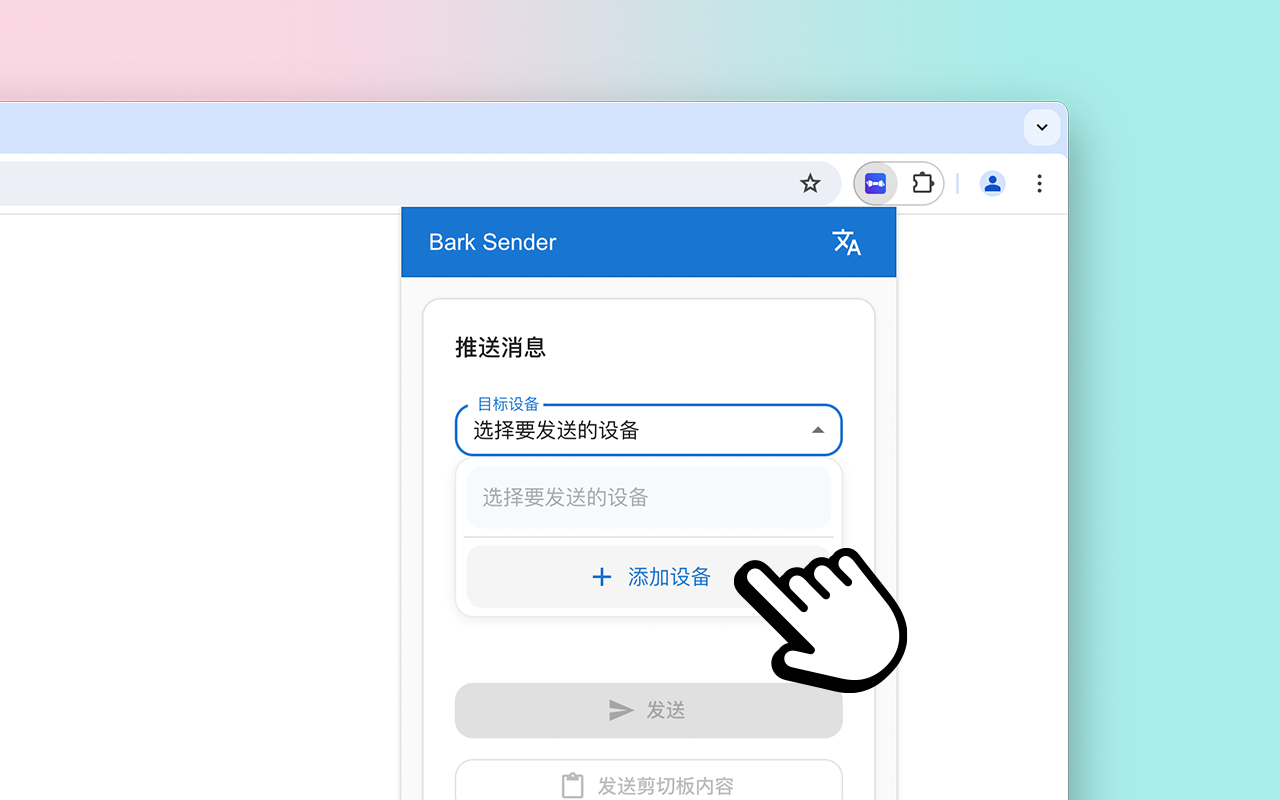
Task: Click 发送剪切板内容 button
Action: pos(649,781)
